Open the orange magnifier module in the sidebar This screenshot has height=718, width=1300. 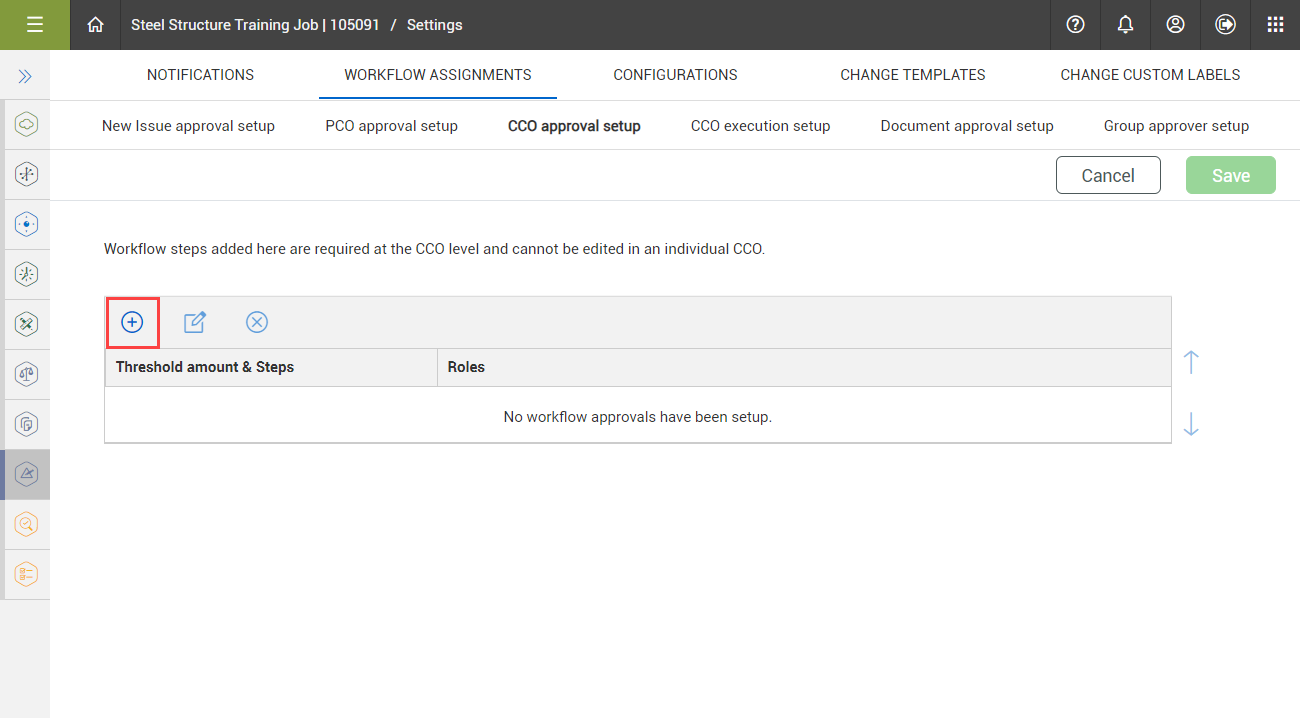coord(26,524)
